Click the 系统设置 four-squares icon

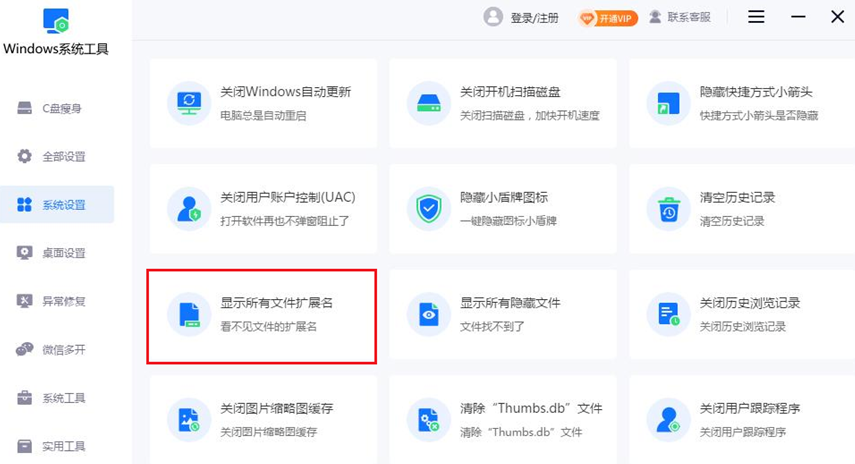point(25,204)
